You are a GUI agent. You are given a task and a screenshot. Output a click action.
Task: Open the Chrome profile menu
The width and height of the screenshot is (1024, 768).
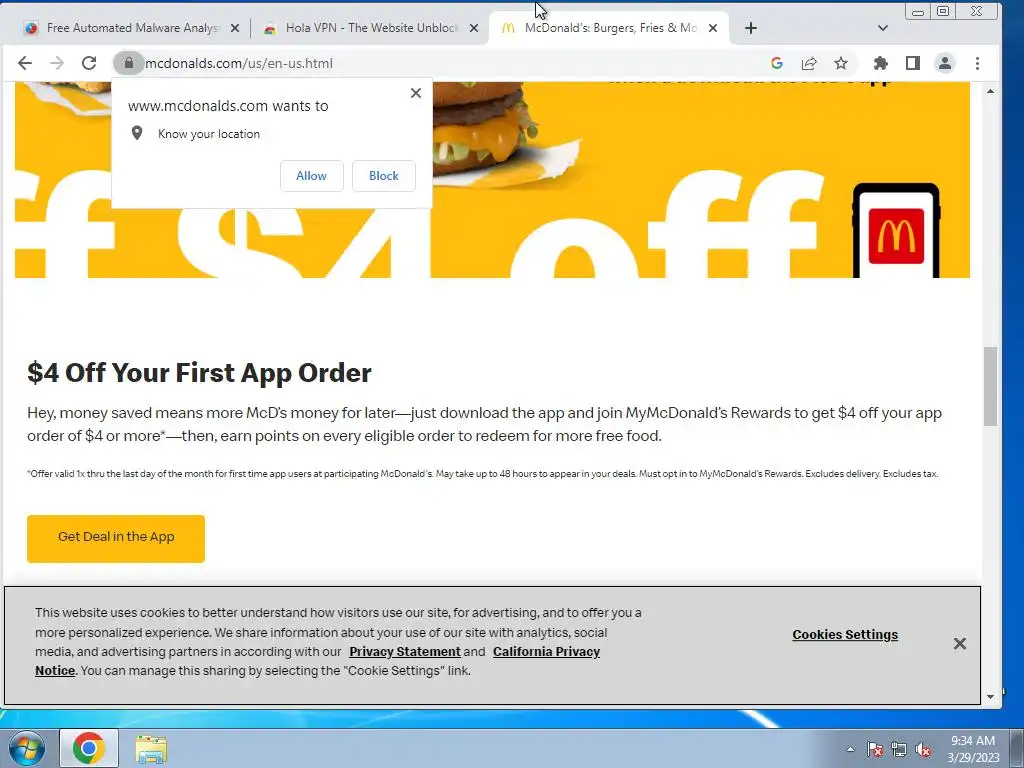click(945, 63)
